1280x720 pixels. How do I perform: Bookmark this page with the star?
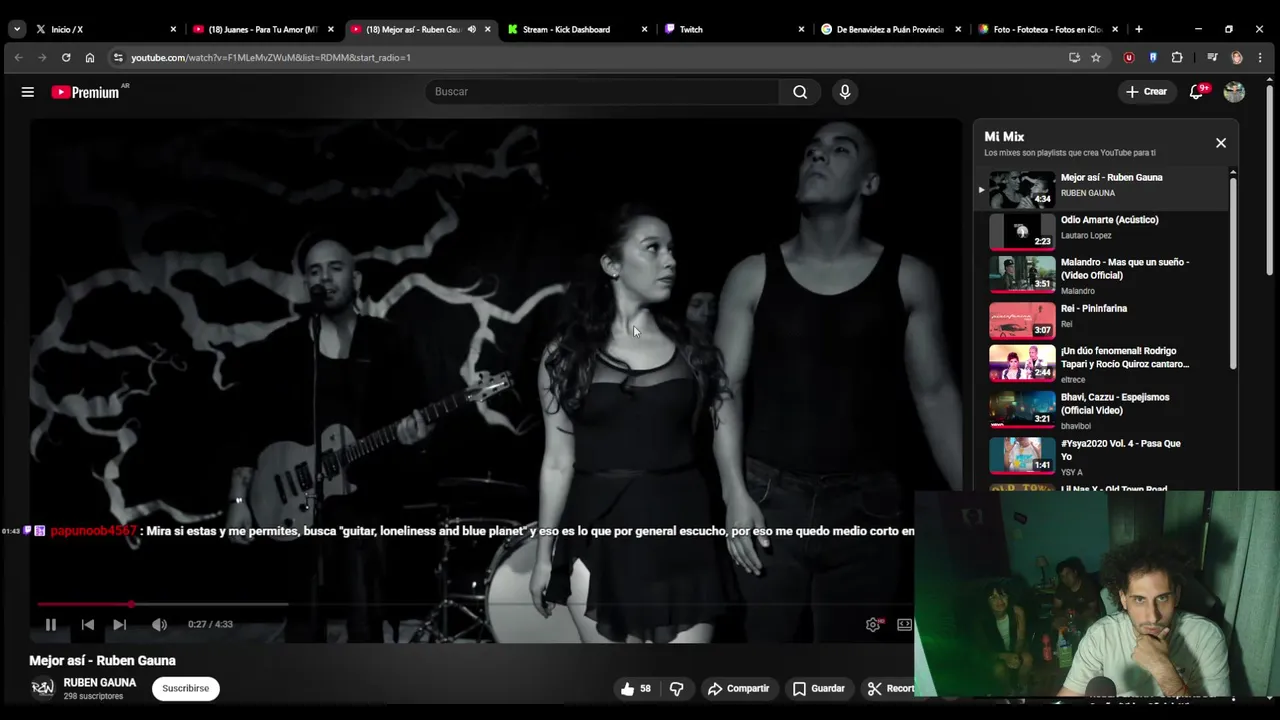coord(1096,58)
